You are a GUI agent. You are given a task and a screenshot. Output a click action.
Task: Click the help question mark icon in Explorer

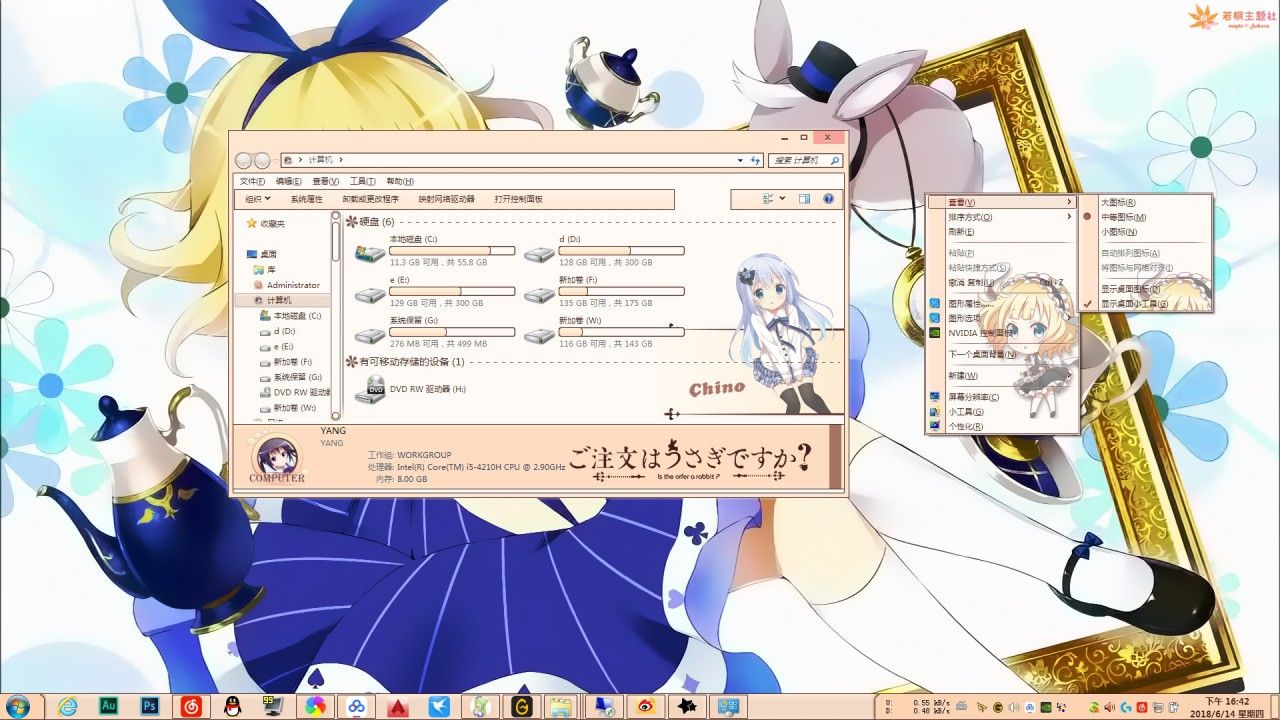click(828, 199)
